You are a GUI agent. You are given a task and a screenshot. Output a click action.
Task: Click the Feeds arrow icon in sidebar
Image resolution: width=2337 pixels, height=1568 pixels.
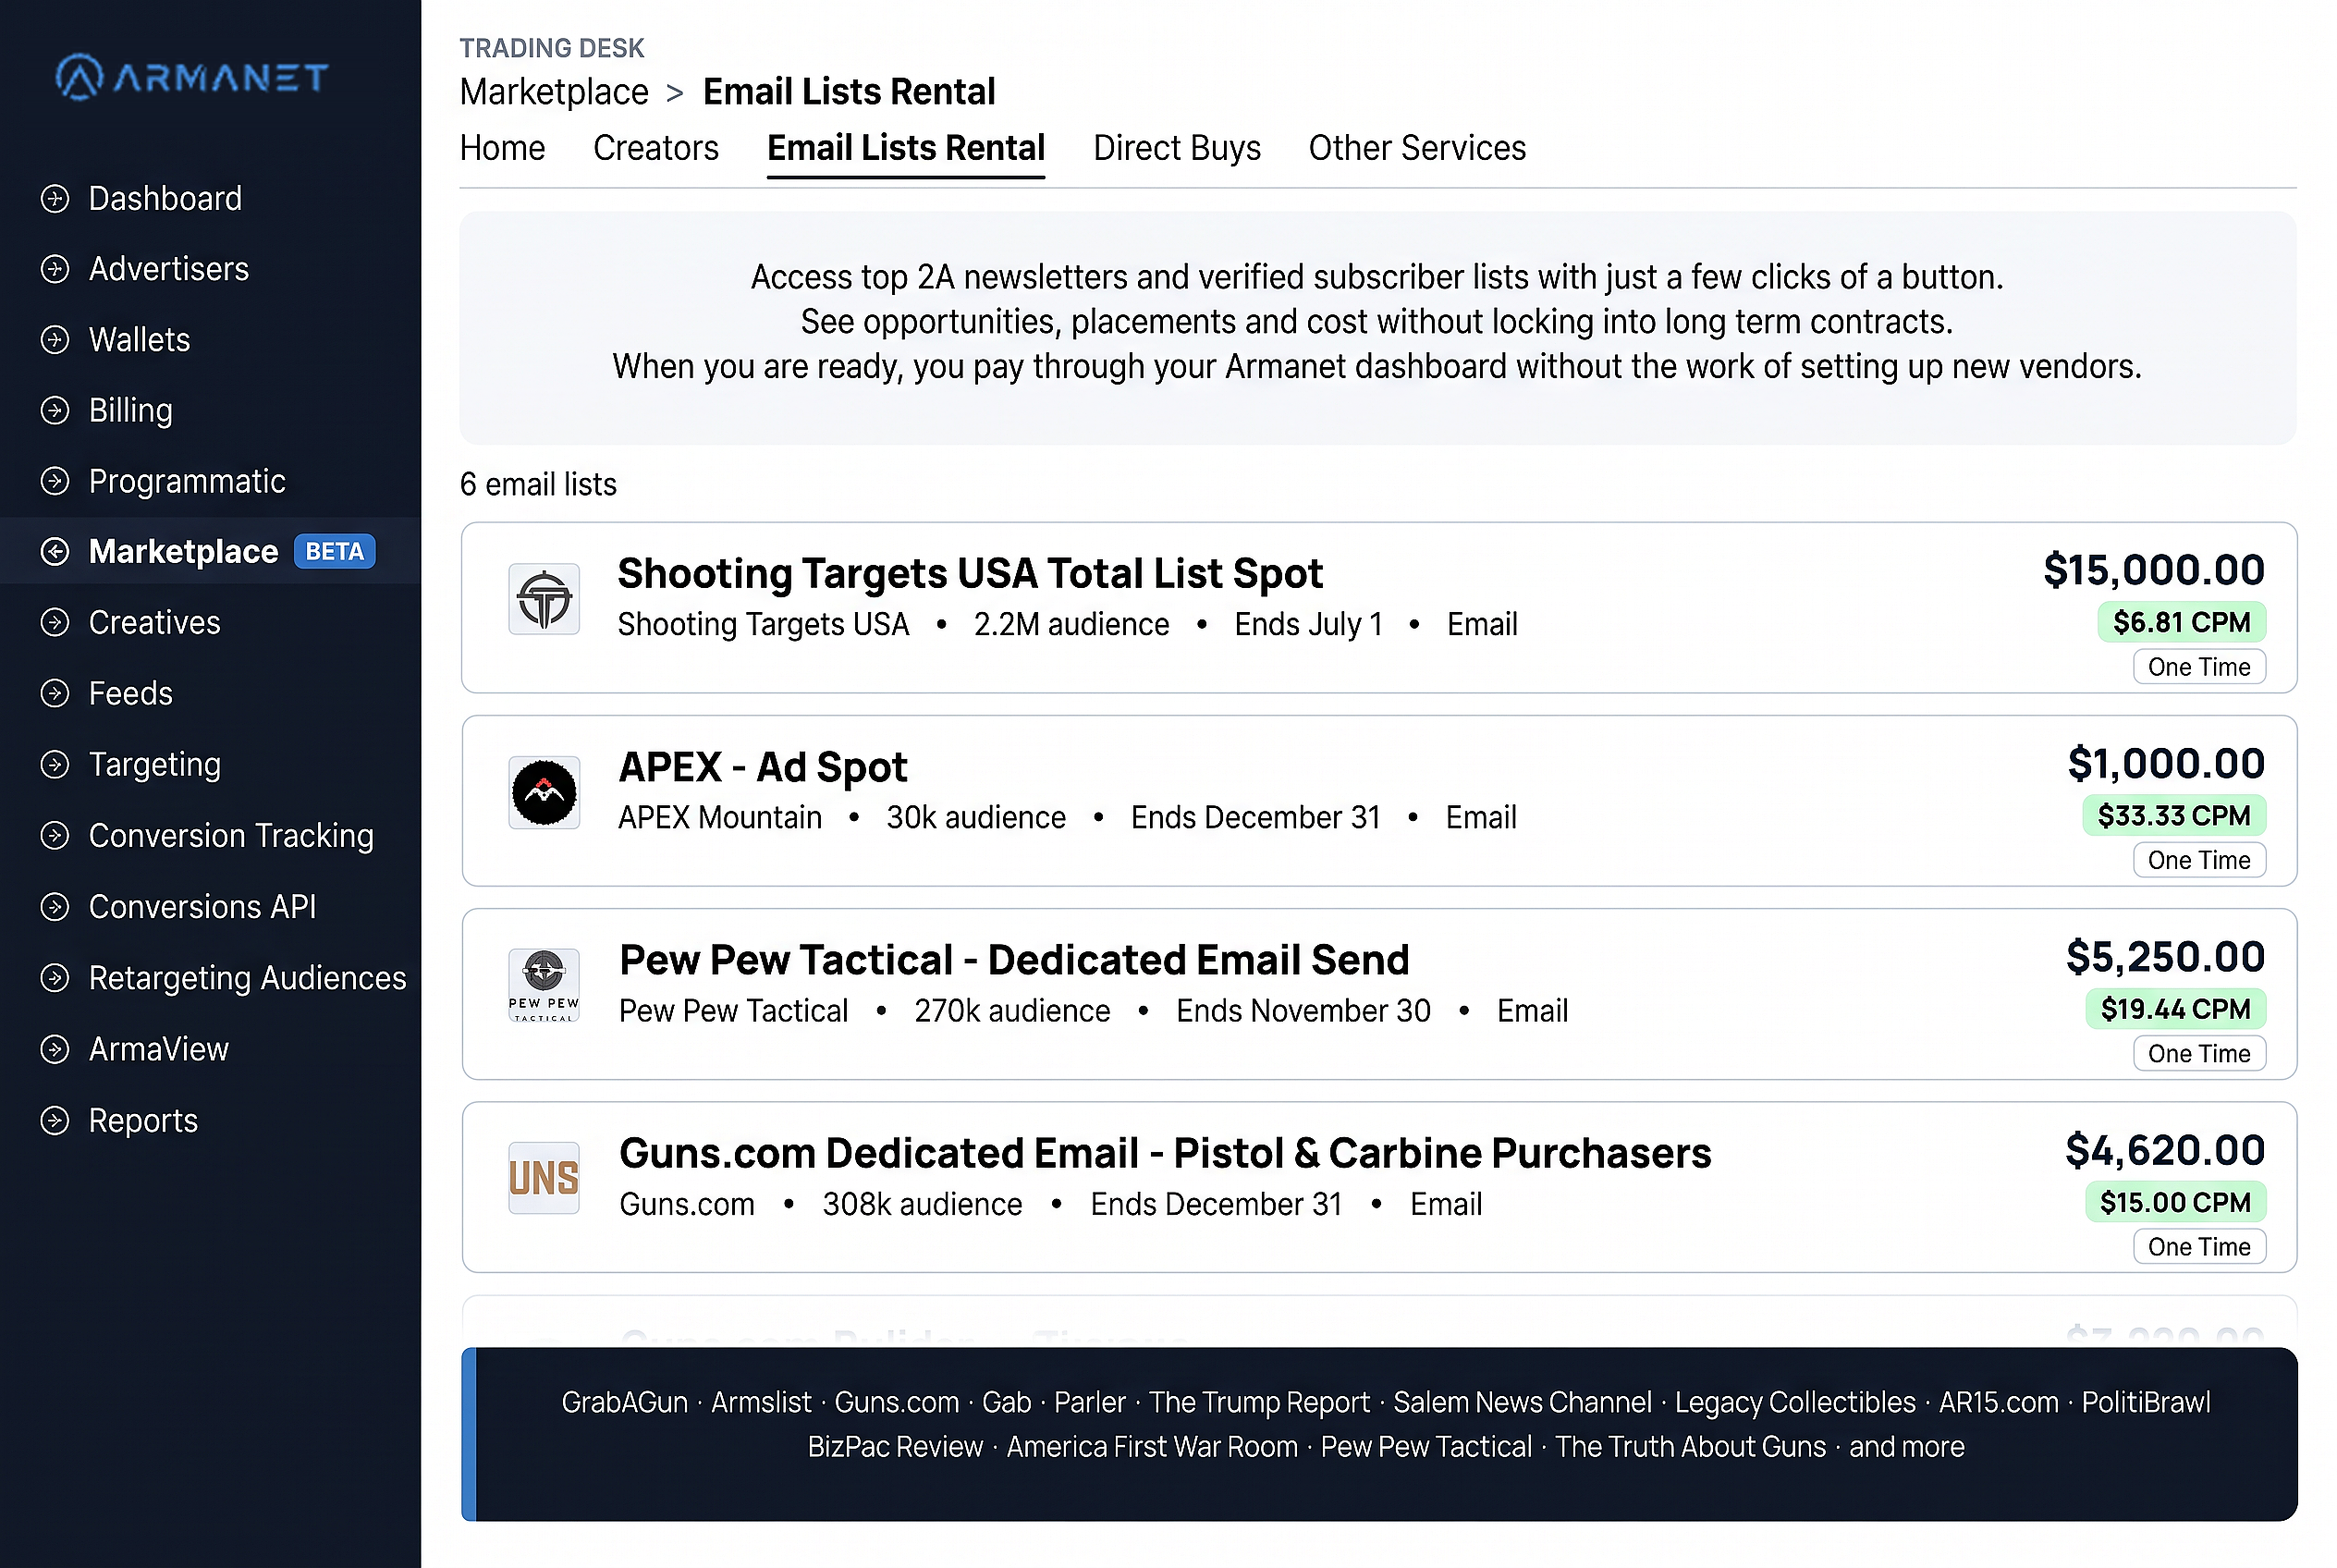(55, 694)
